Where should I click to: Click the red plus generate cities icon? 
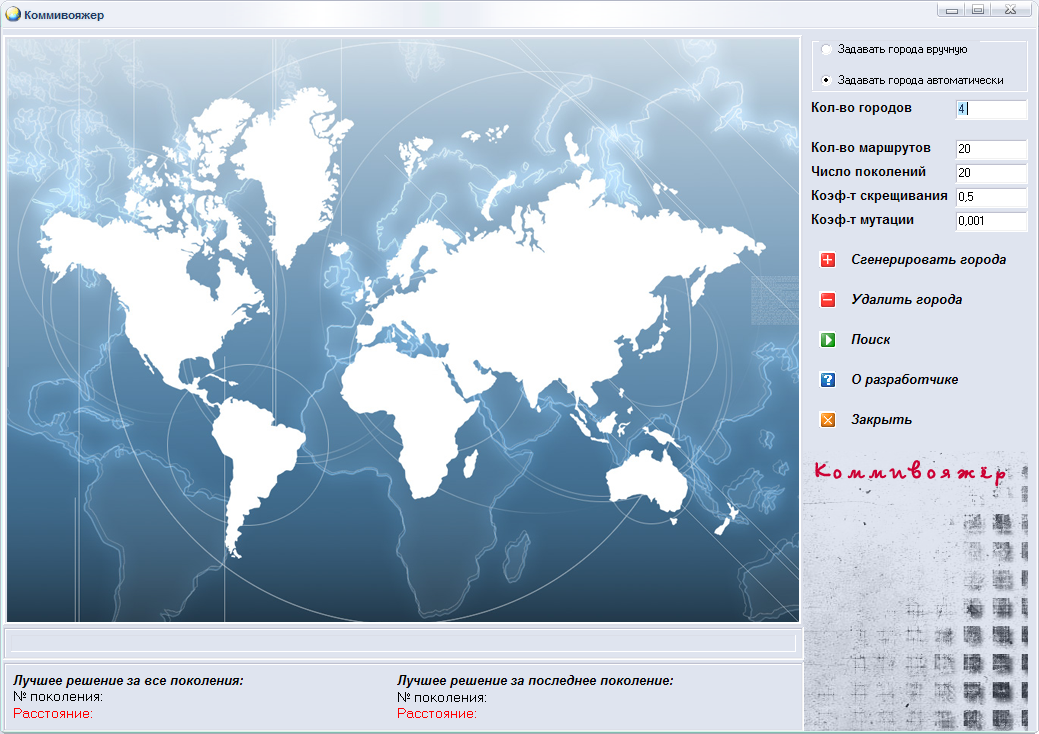tap(828, 260)
